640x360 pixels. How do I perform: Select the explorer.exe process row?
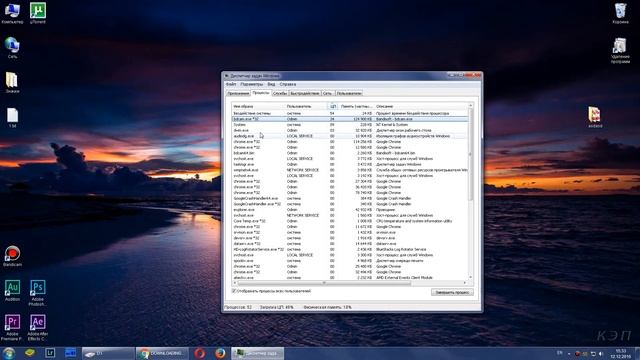click(350, 209)
